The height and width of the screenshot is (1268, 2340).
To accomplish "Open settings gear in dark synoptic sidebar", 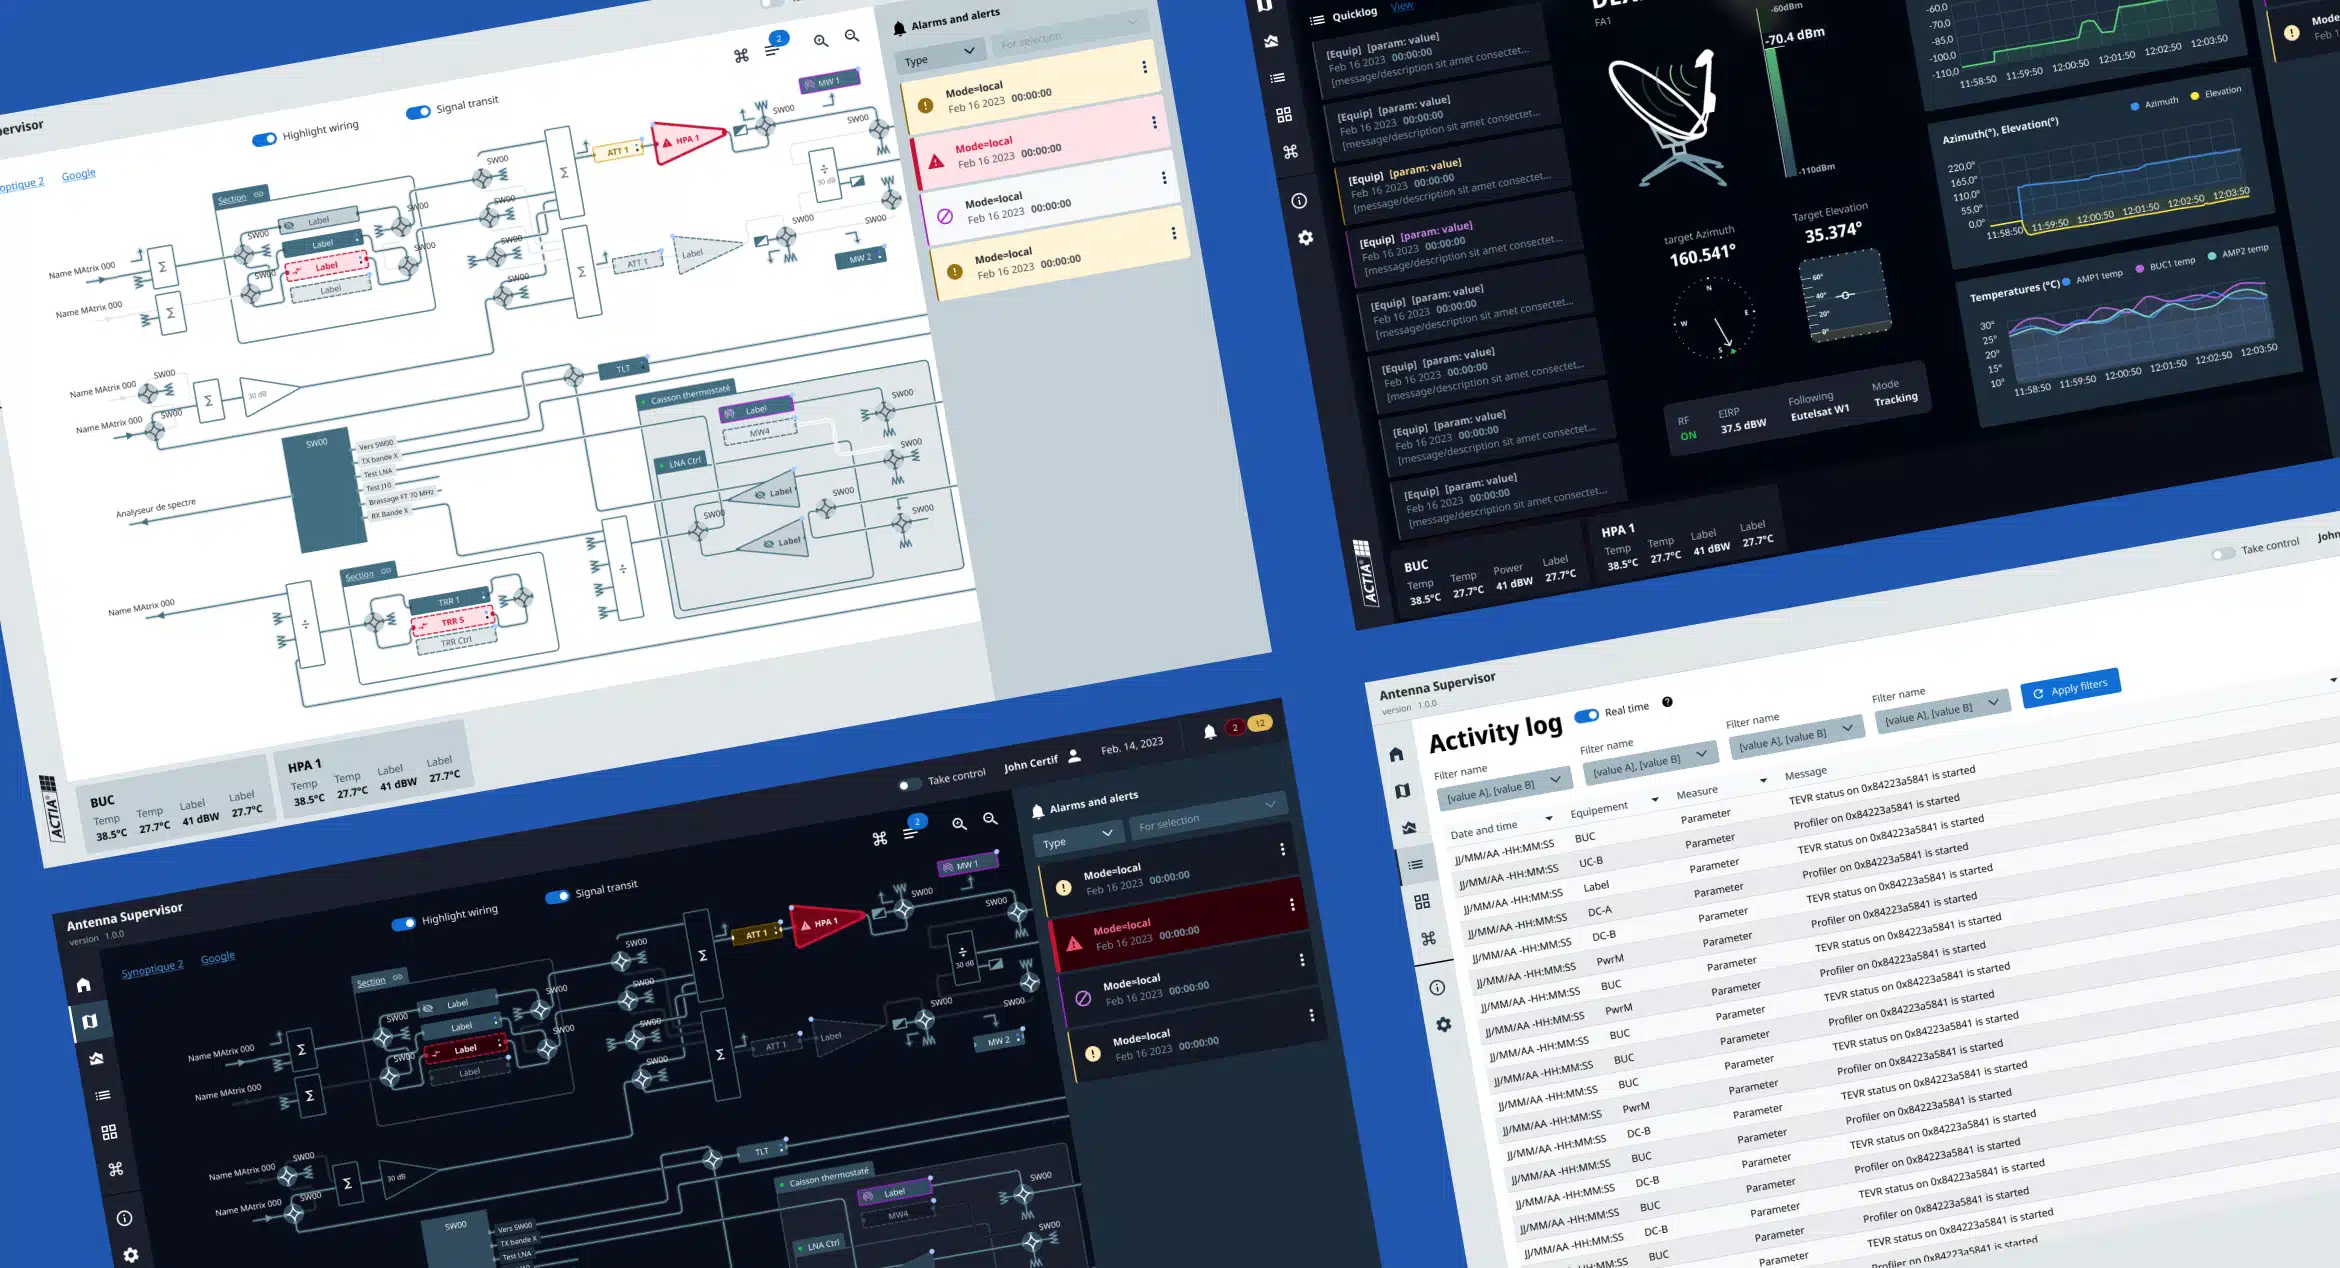I will coord(131,1254).
